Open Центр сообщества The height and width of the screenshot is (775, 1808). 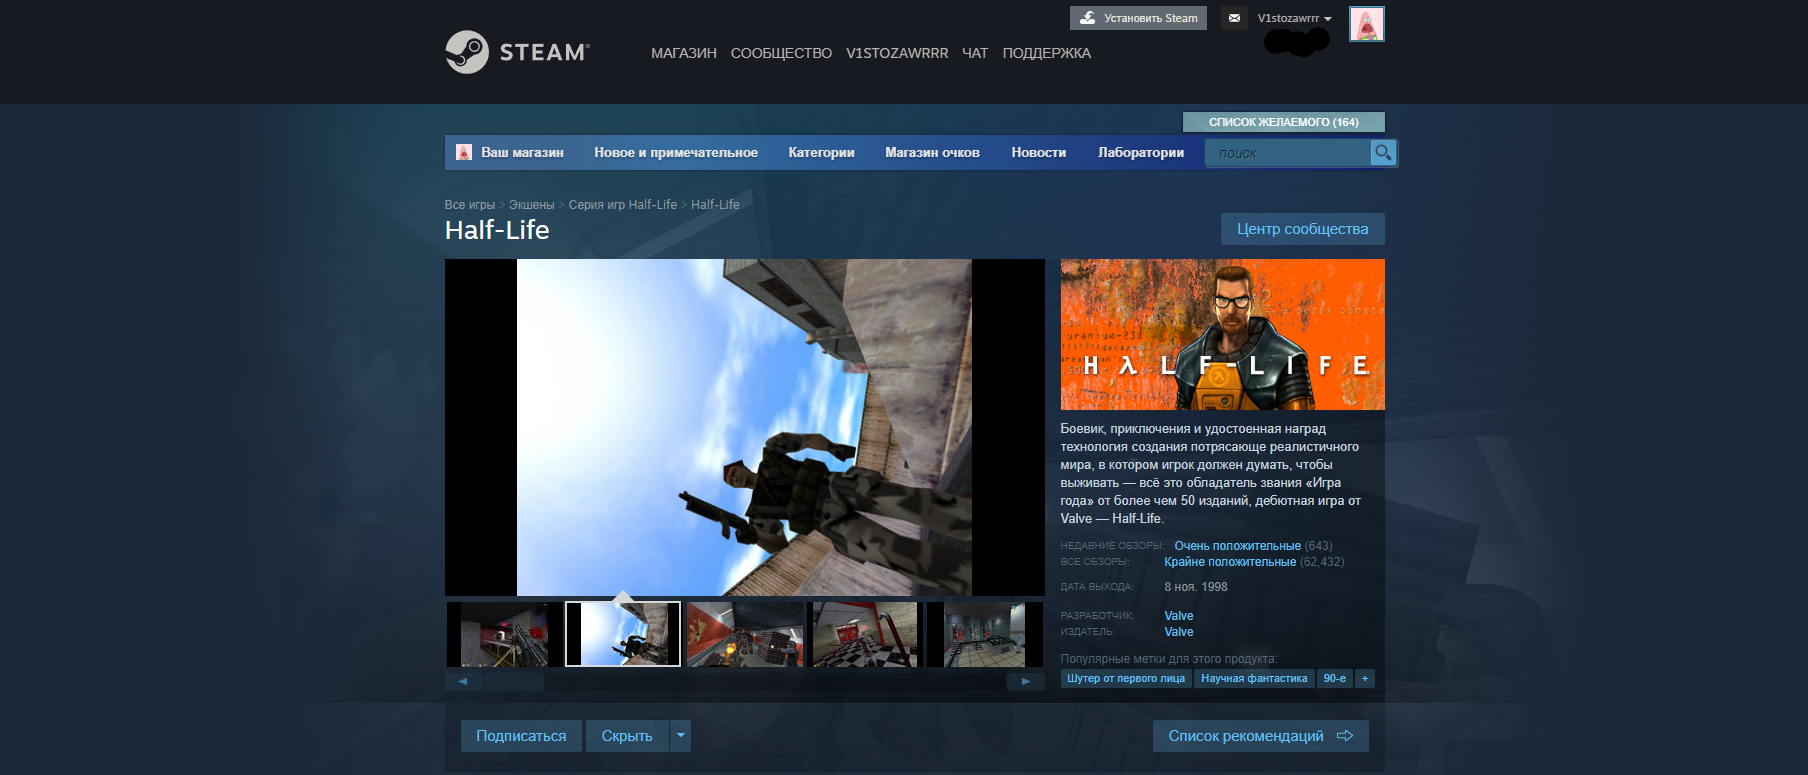click(1303, 229)
